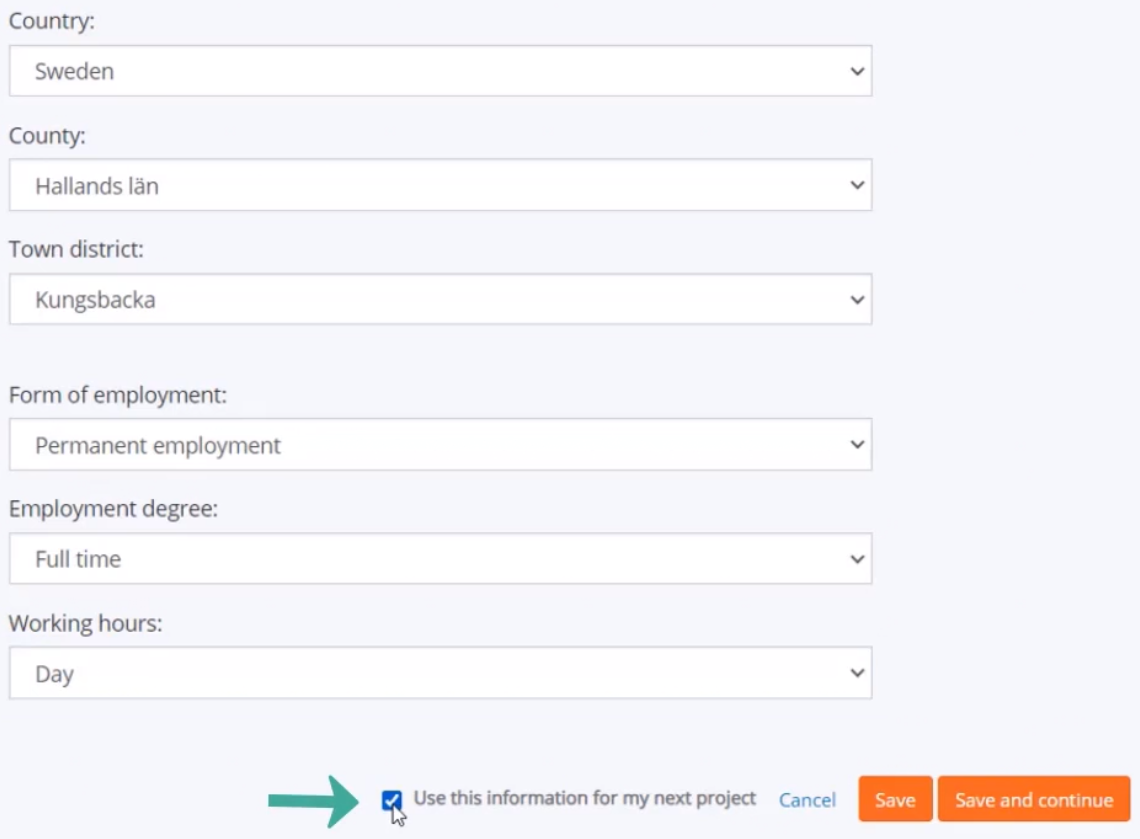Click the Save and continue button
The height and width of the screenshot is (839, 1140).
(1034, 800)
